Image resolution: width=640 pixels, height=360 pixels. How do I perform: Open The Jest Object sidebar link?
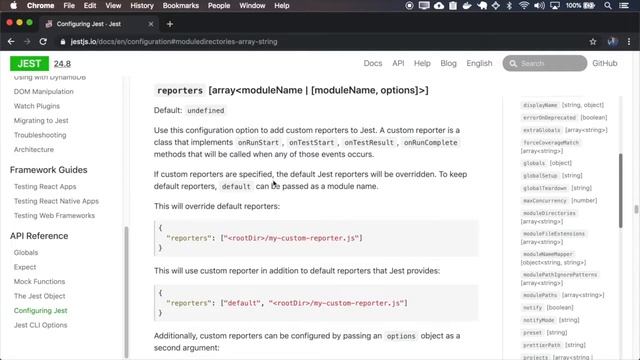tap(40, 296)
